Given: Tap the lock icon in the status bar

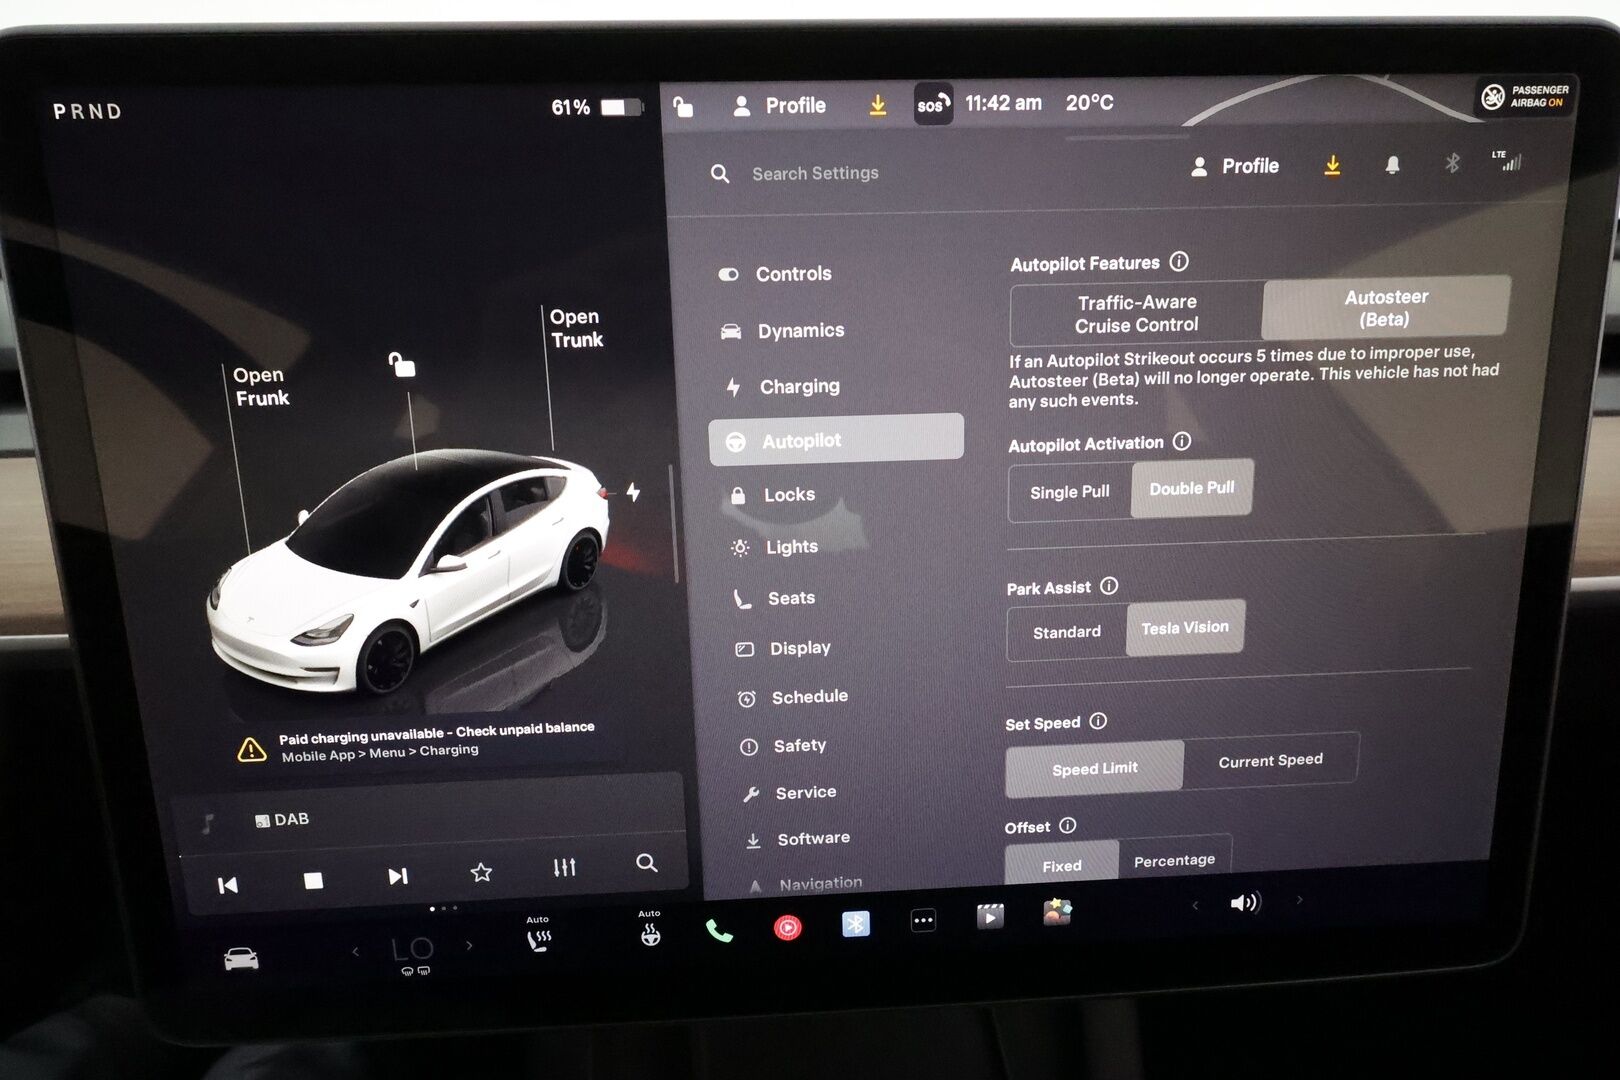Looking at the screenshot, I should [x=683, y=106].
